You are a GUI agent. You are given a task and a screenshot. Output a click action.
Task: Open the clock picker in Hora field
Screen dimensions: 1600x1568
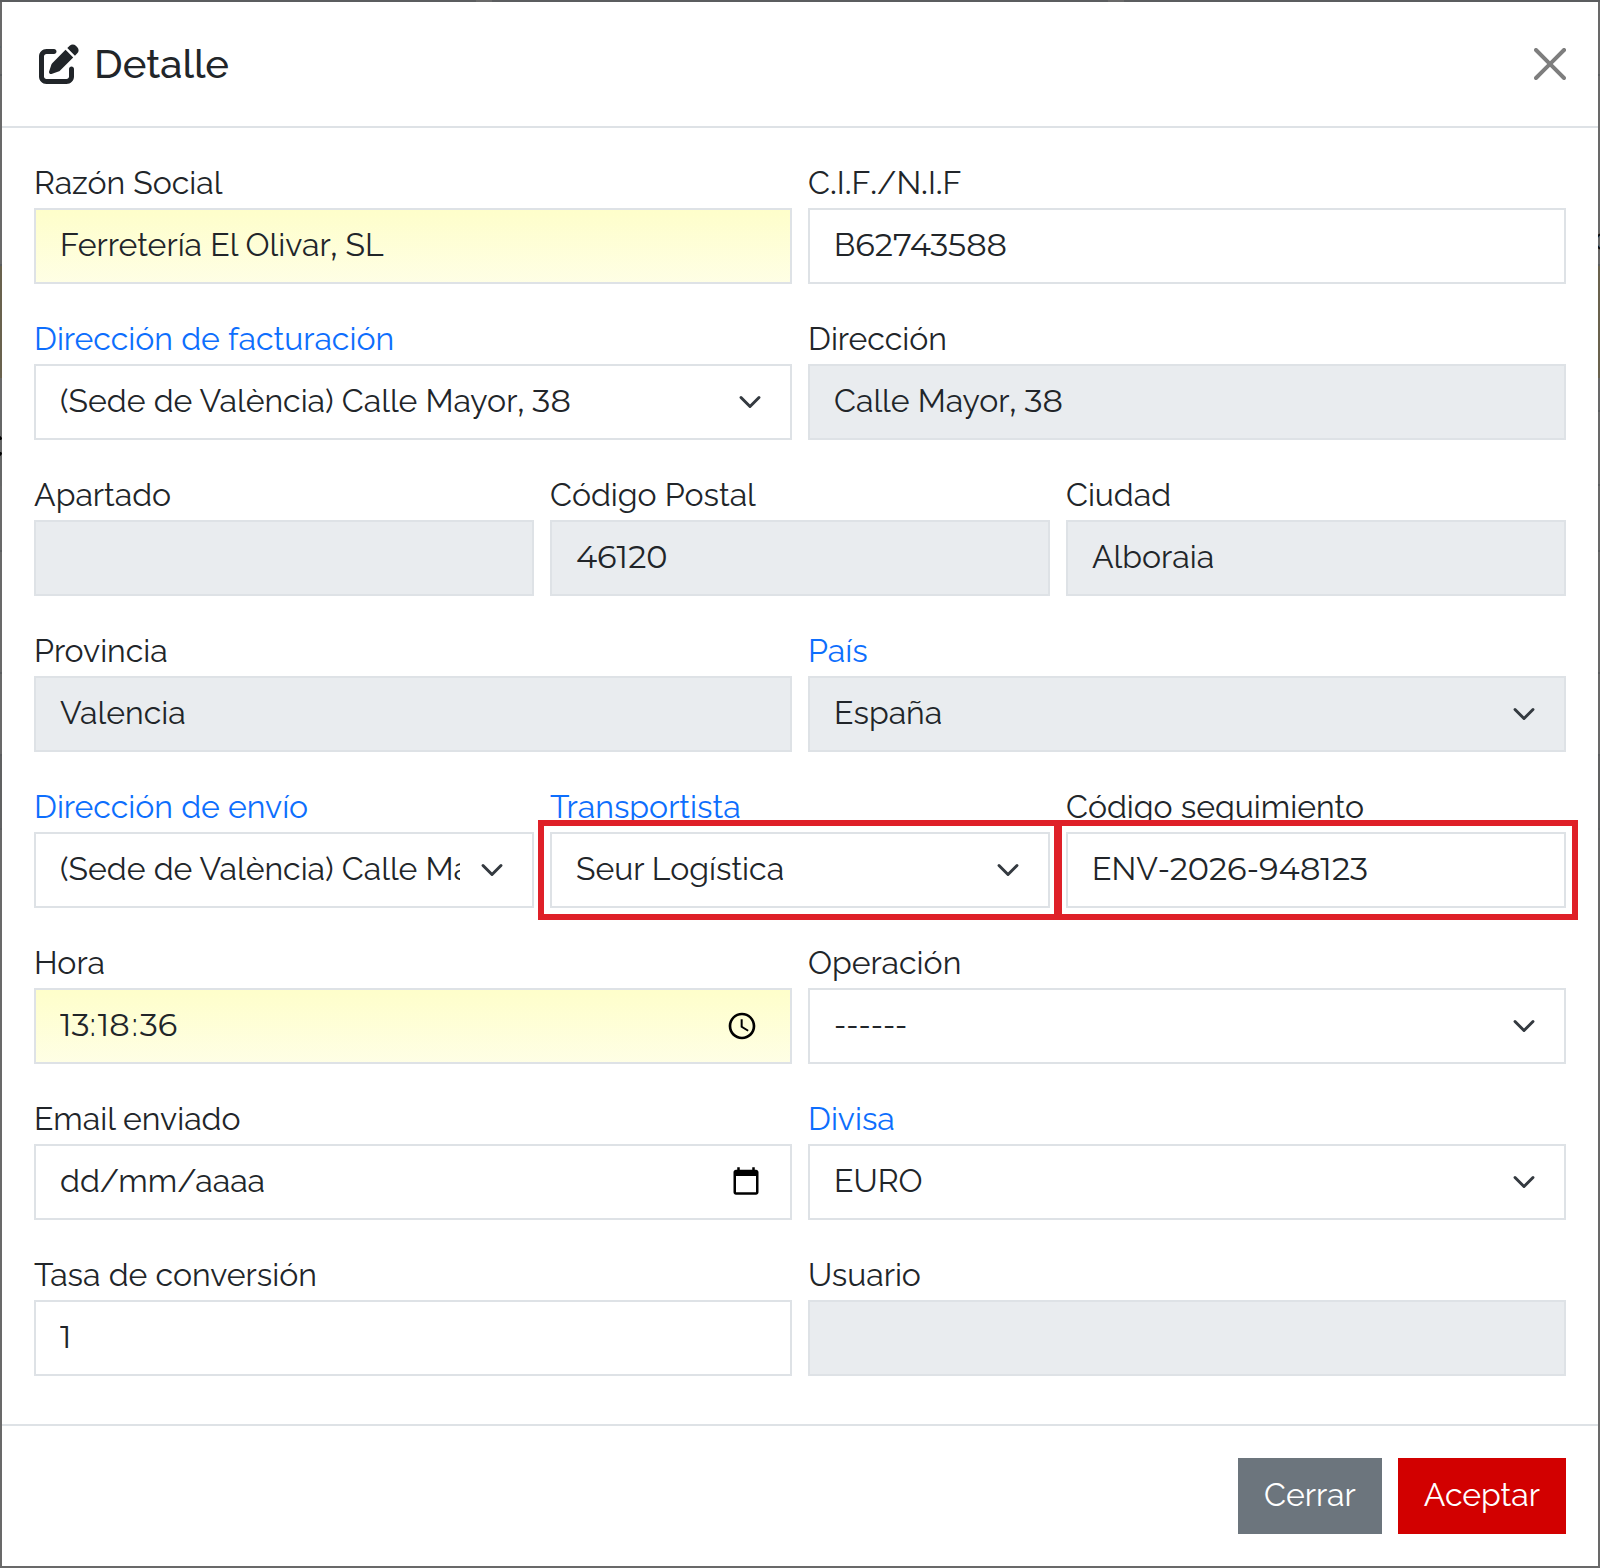pyautogui.click(x=742, y=1026)
